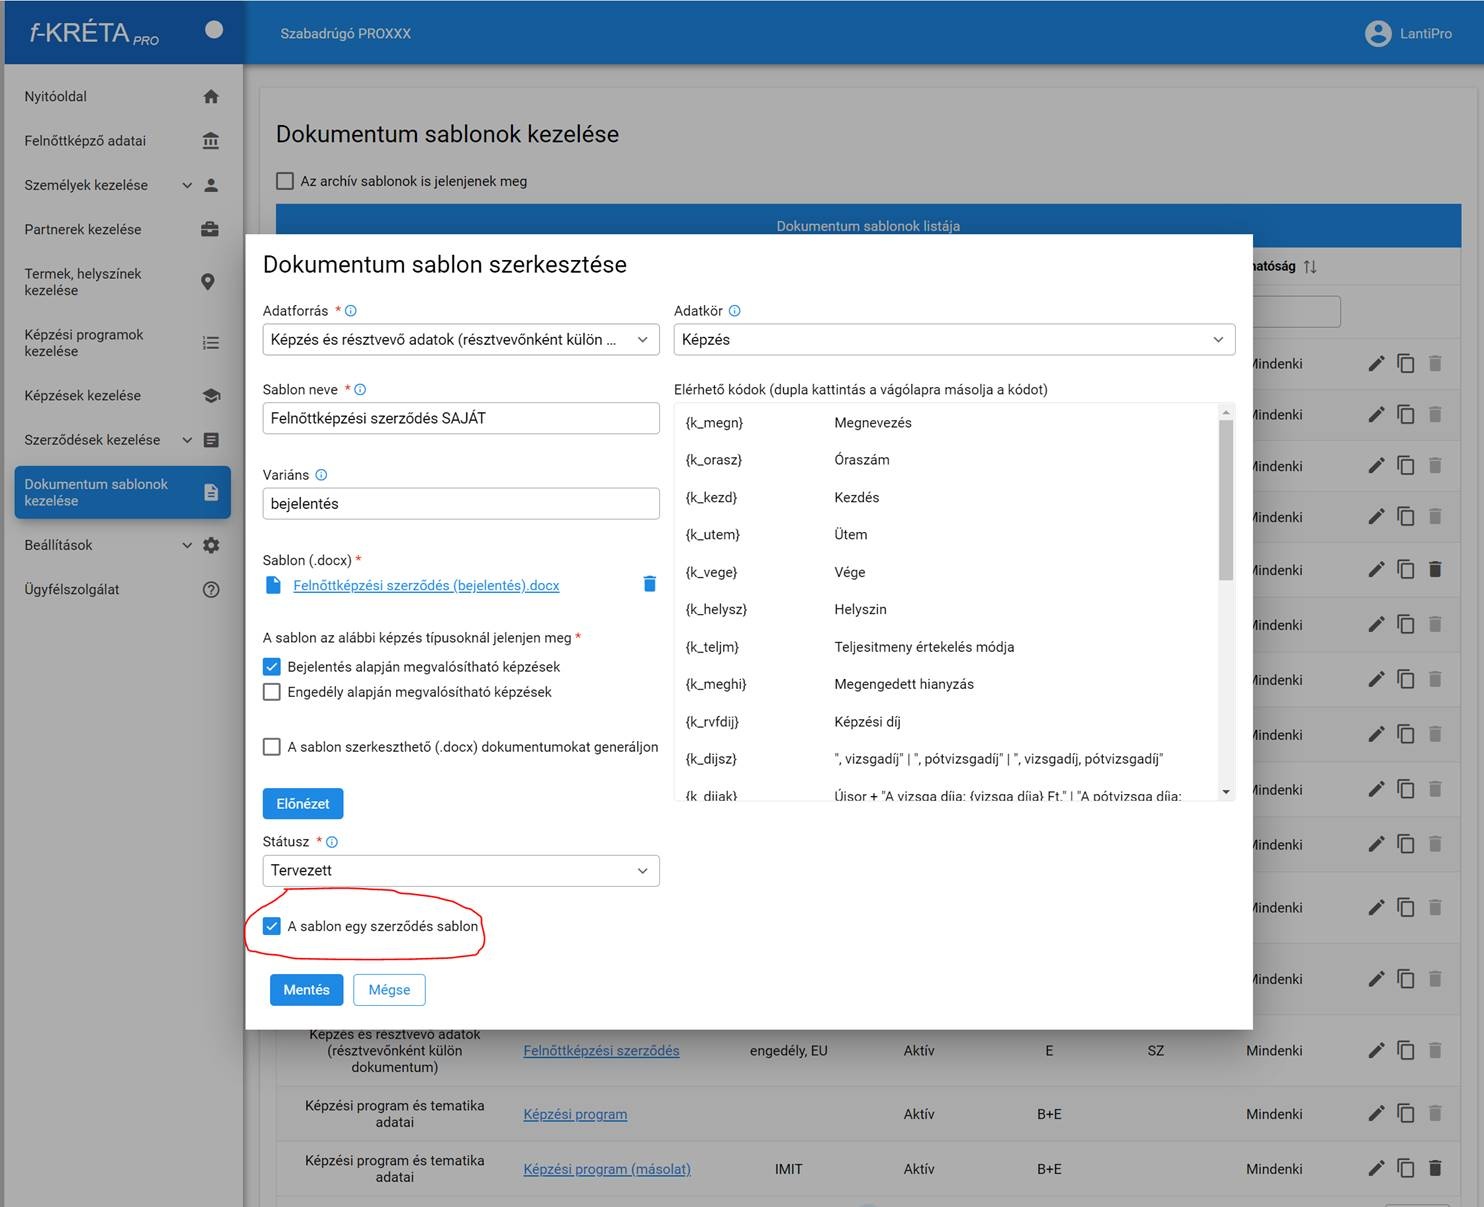
Task: Open the Képzési program (másolat) link
Action: point(607,1168)
